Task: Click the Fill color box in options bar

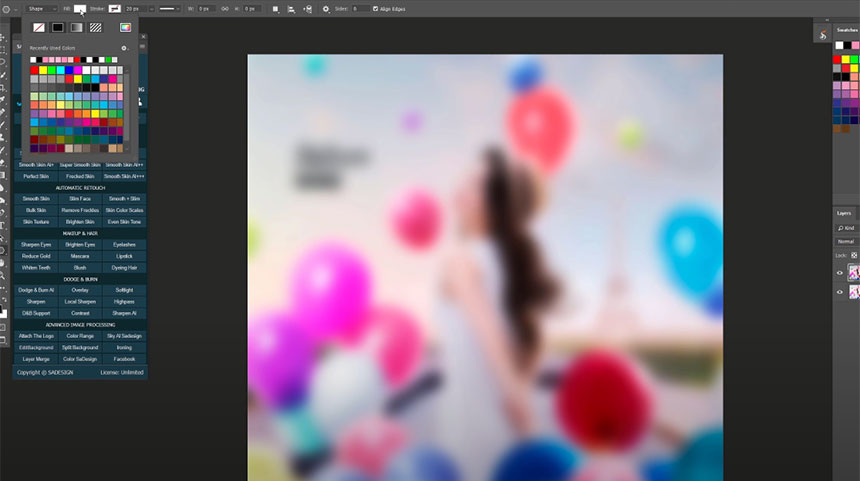Action: 80,9
